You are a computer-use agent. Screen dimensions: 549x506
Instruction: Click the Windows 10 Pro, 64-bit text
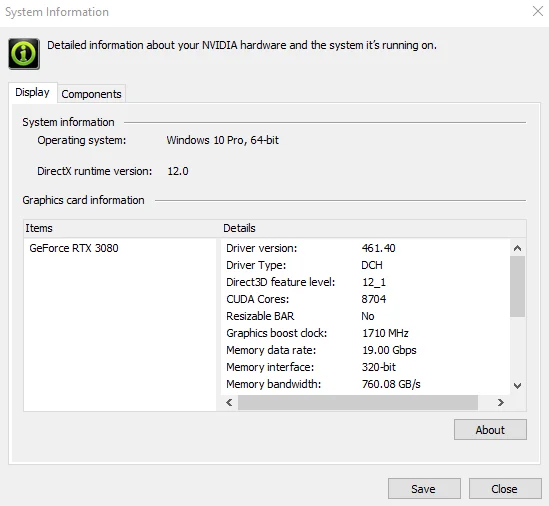(223, 140)
